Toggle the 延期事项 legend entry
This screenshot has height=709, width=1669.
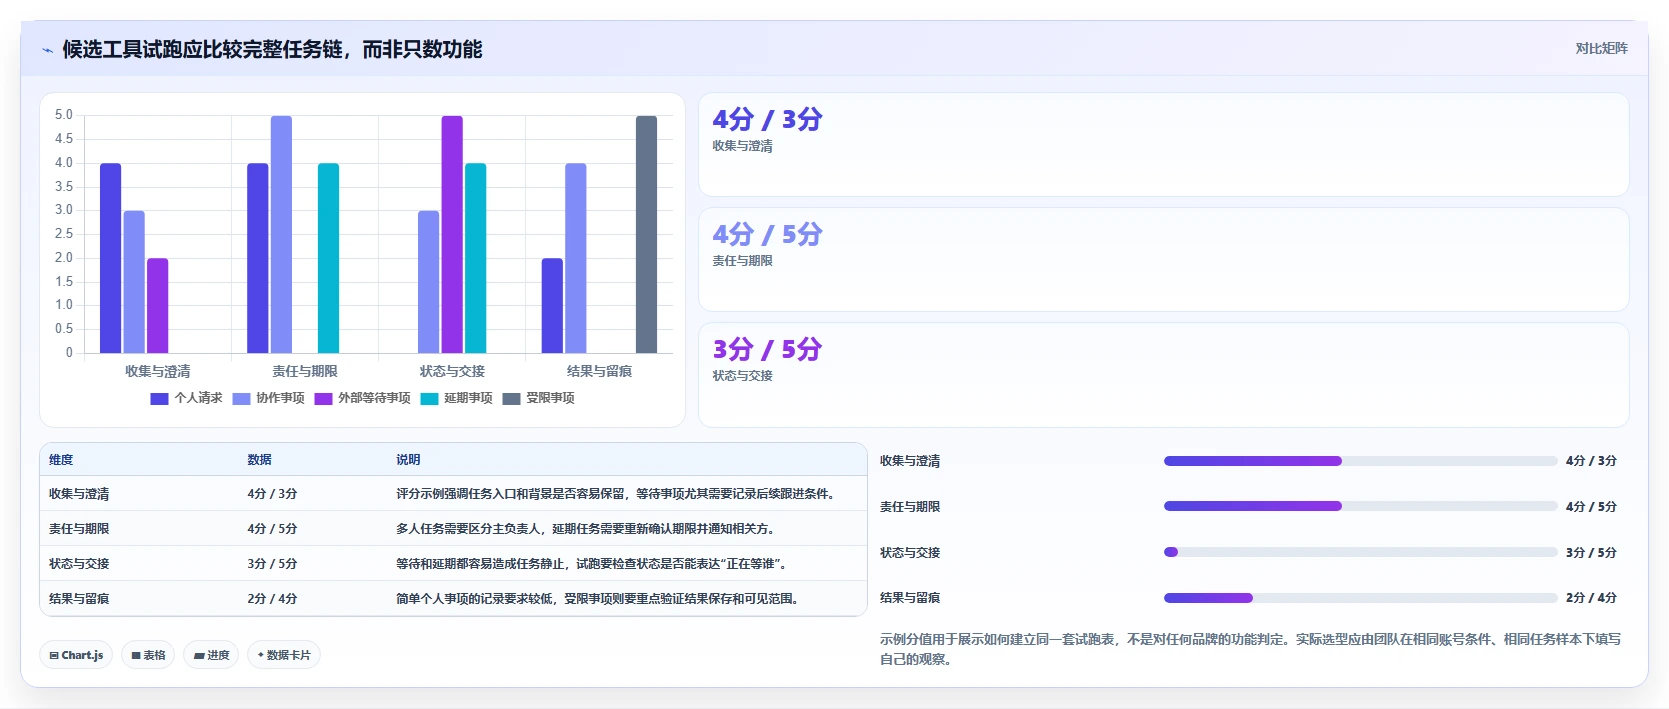tap(457, 398)
